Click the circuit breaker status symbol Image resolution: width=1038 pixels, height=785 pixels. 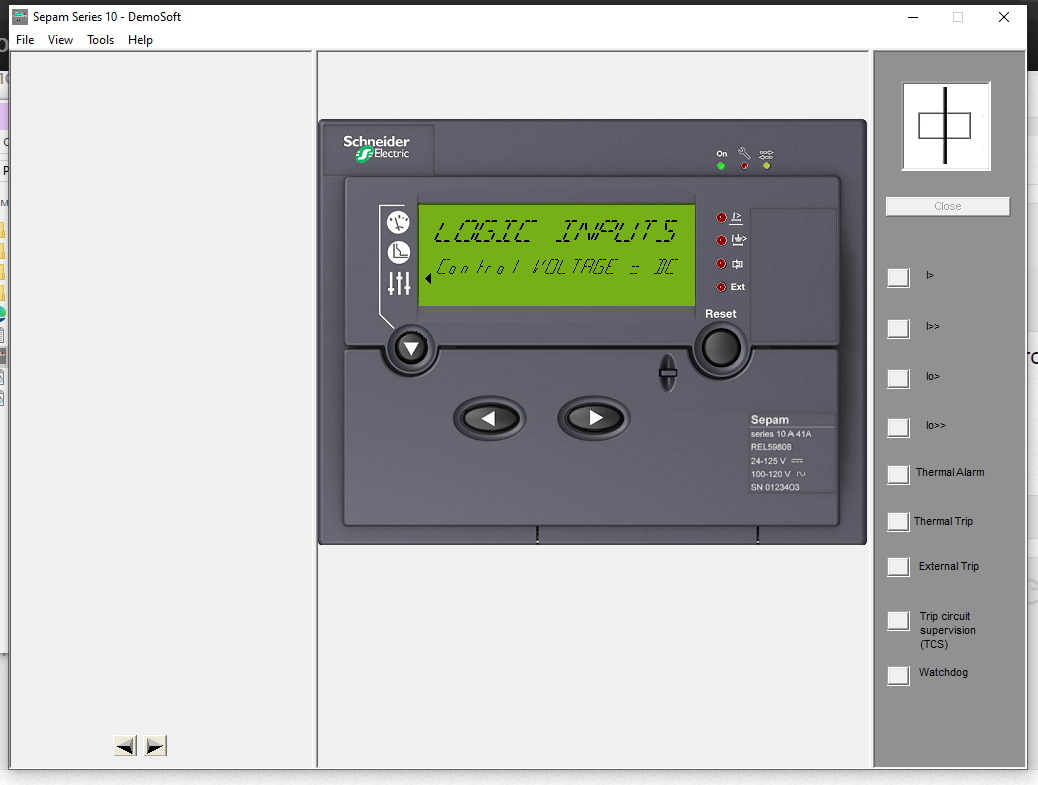(946, 126)
